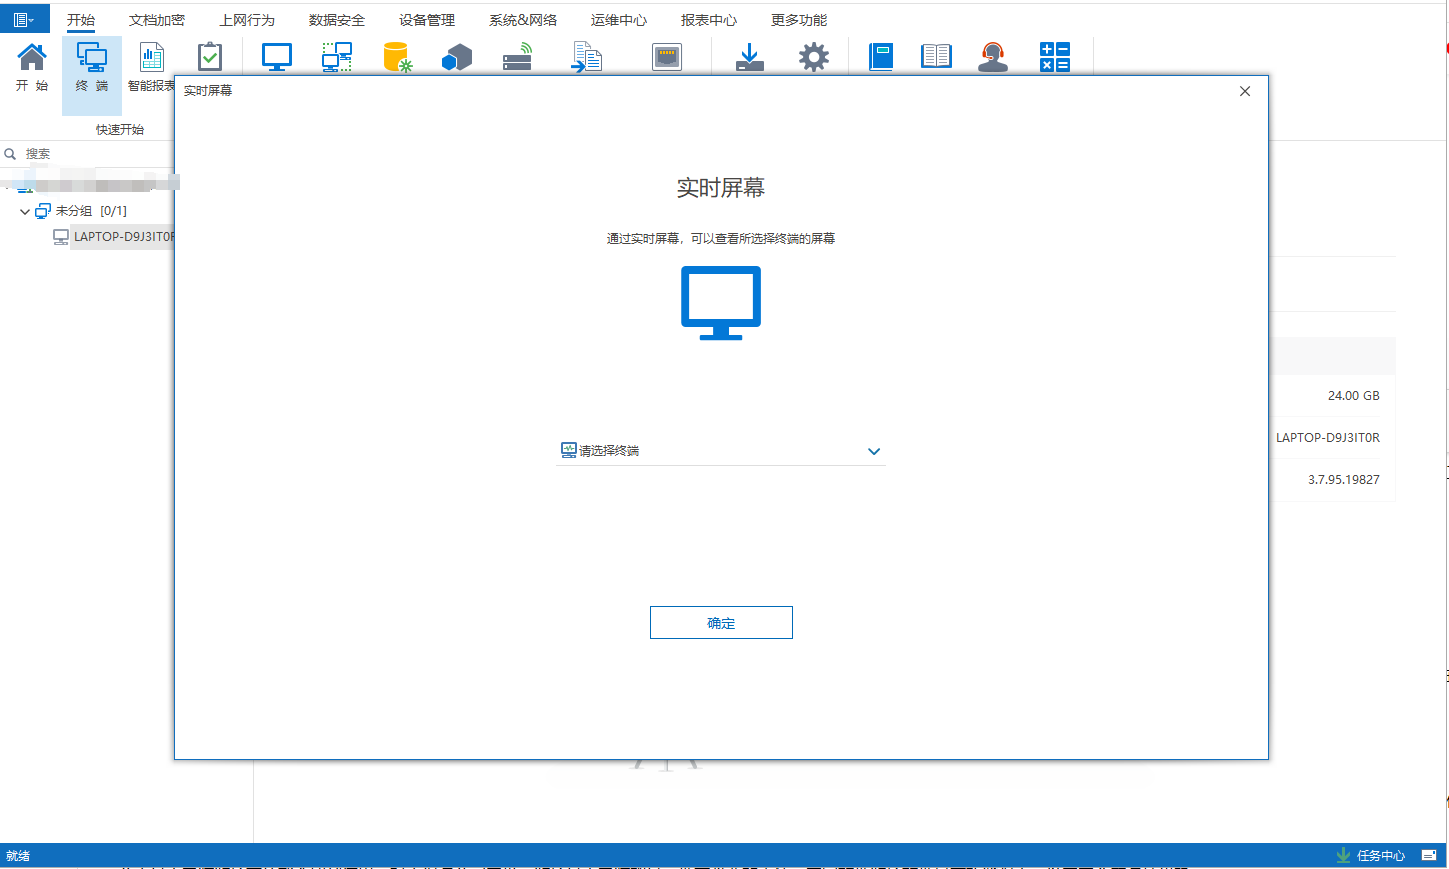Switch to the 文档加密 ribbon tab
This screenshot has height=869, width=1449.
[x=157, y=20]
